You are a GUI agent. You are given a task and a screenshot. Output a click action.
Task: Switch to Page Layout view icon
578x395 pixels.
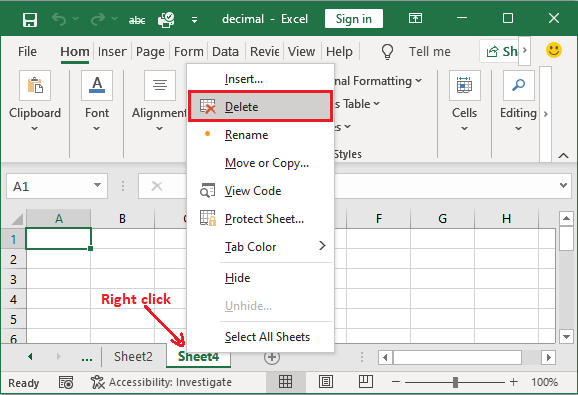pos(326,382)
